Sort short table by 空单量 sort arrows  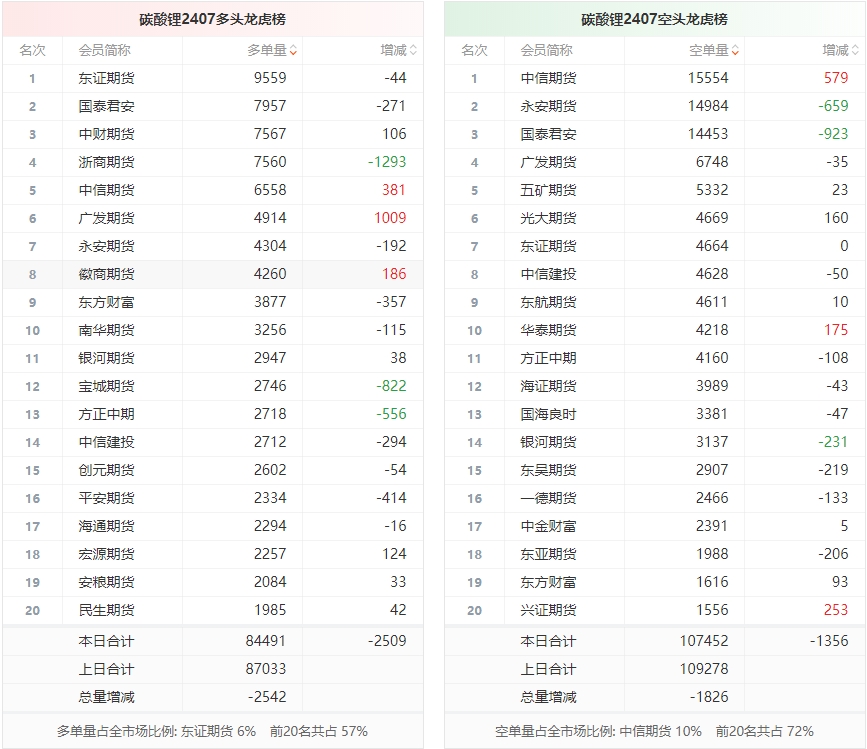pos(735,51)
